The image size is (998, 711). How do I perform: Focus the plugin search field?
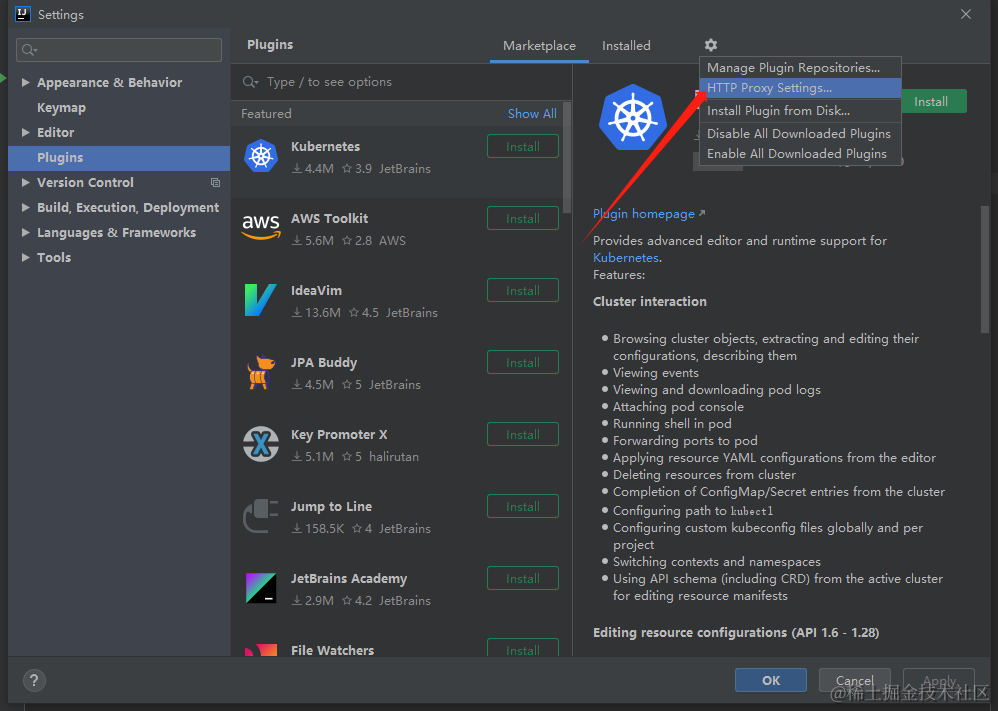401,81
